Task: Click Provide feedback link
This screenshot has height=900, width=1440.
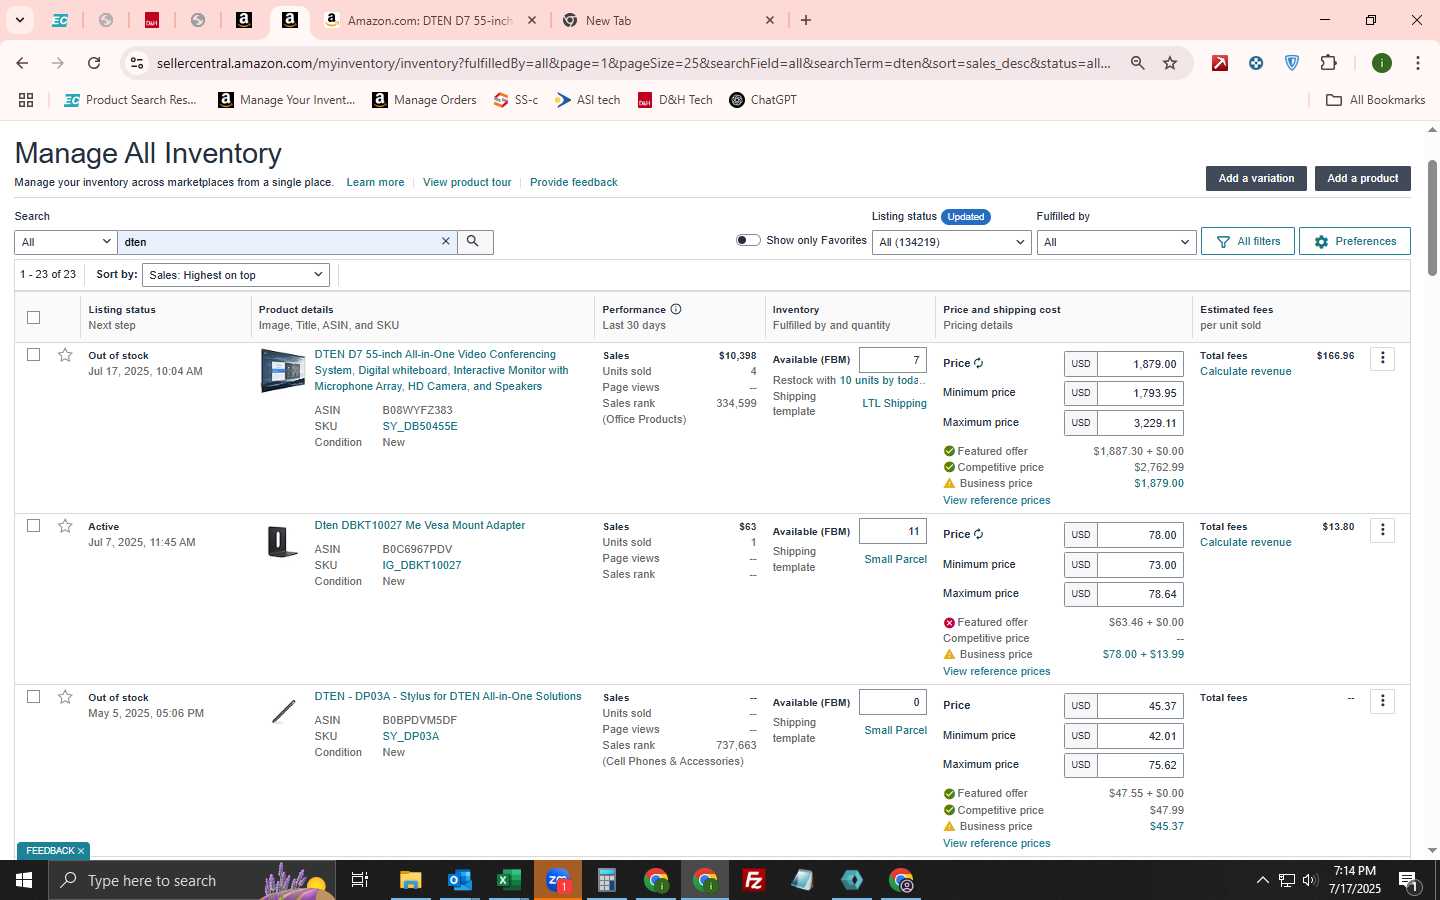Action: click(x=573, y=182)
